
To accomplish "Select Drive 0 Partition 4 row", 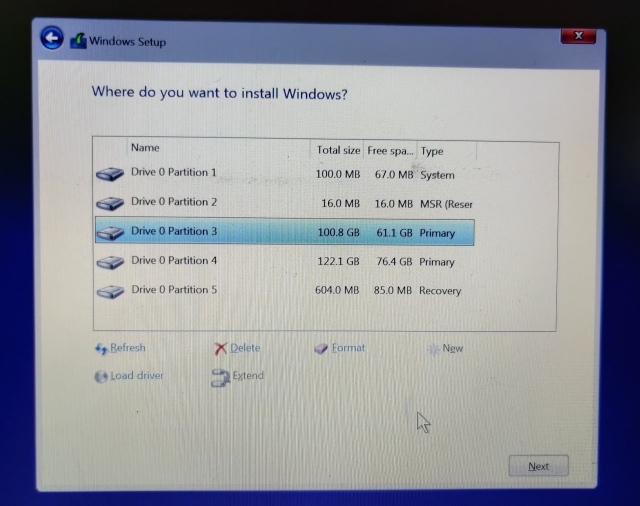I will click(x=284, y=262).
